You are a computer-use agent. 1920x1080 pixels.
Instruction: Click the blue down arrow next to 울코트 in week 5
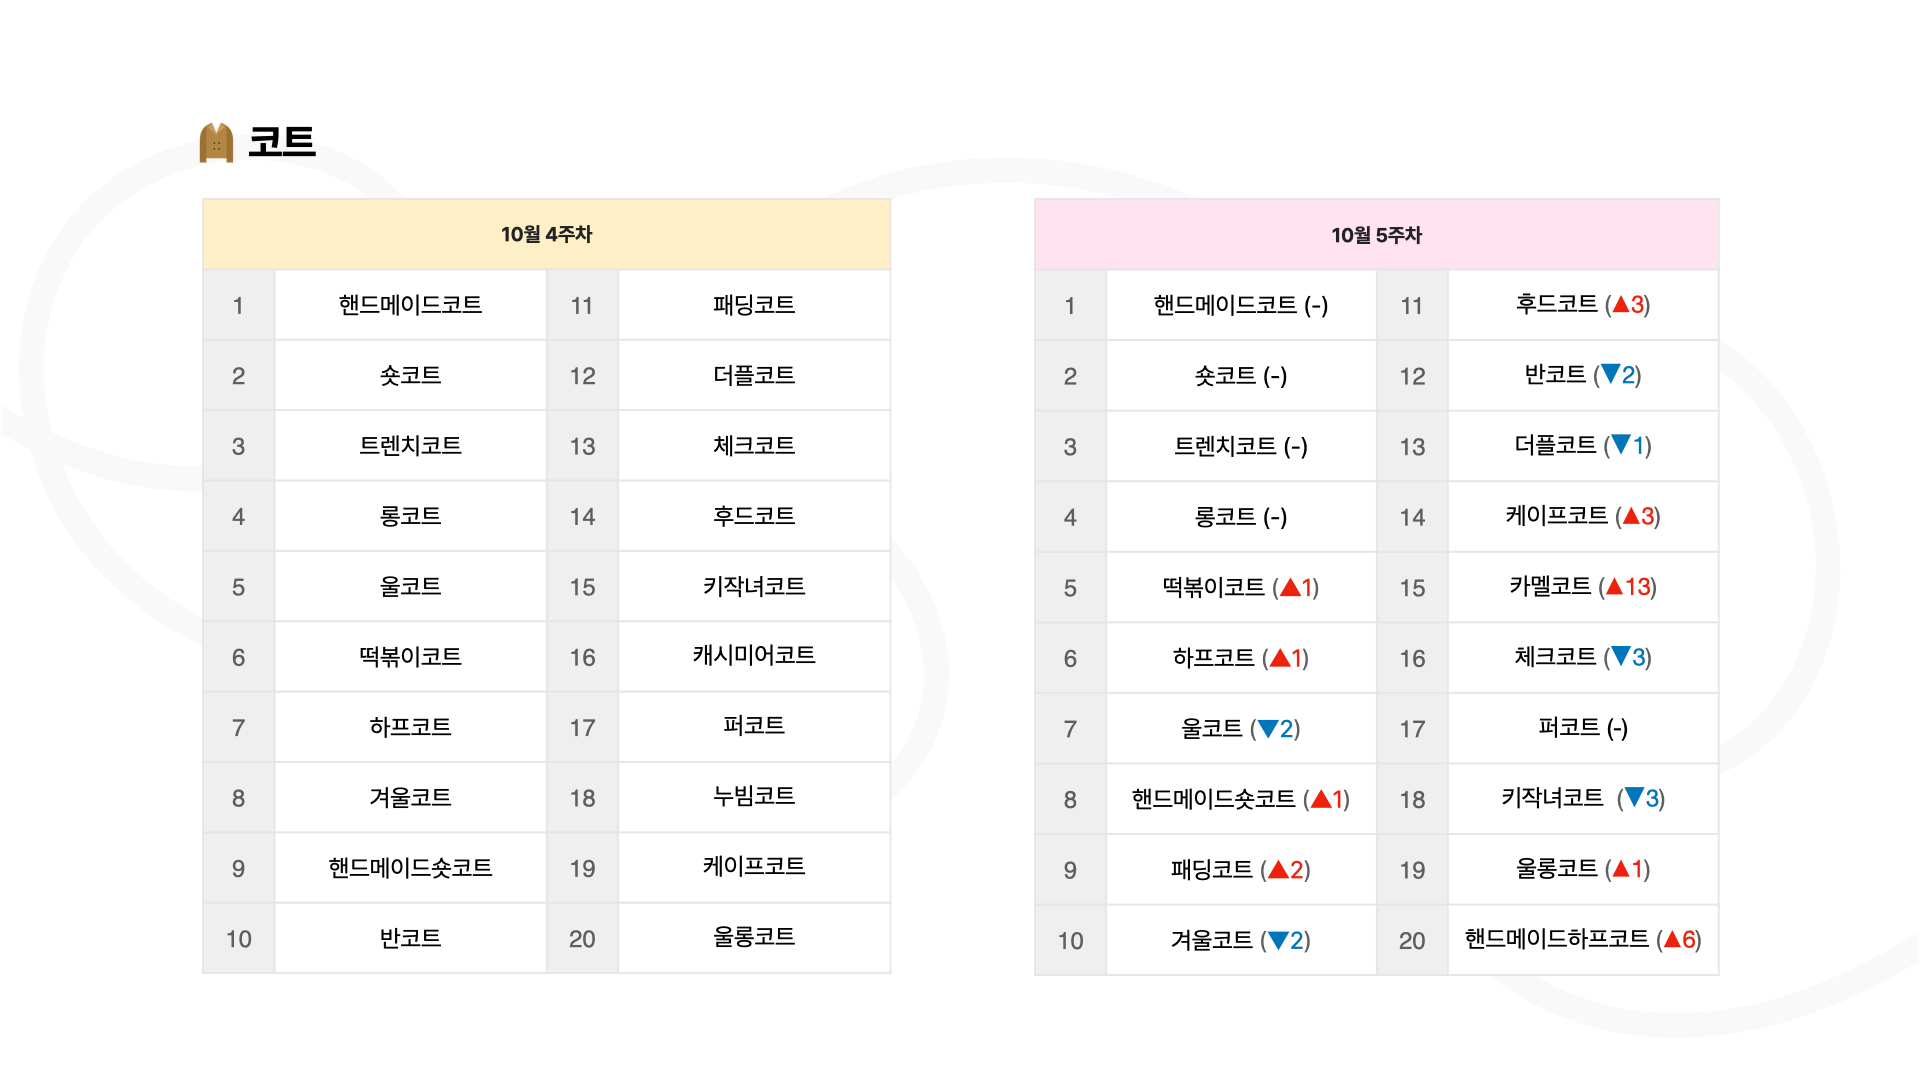point(1268,728)
